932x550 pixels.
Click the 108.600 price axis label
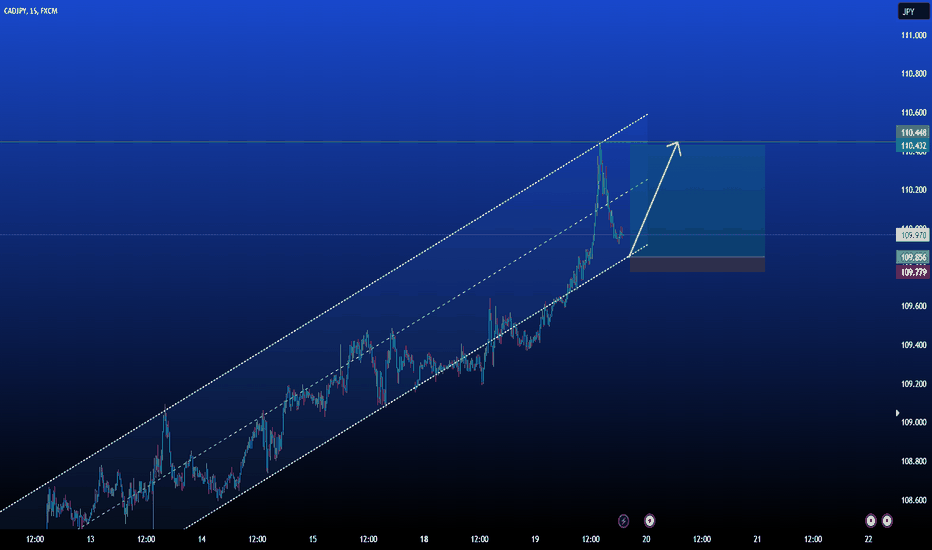[x=914, y=500]
